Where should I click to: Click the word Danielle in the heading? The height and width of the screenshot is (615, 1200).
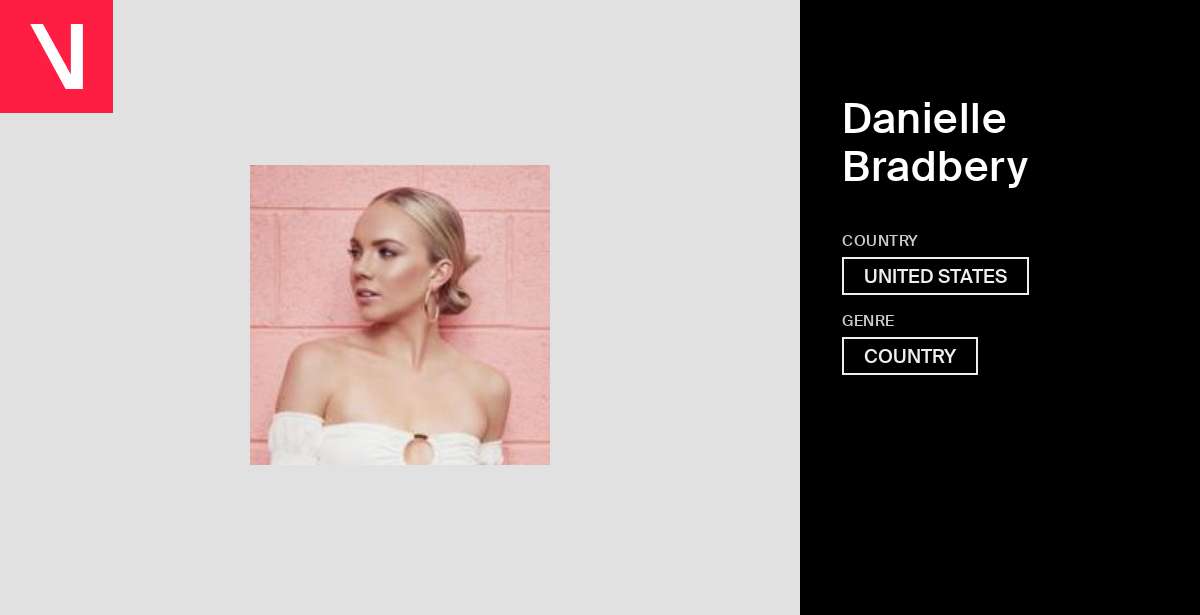tap(924, 118)
